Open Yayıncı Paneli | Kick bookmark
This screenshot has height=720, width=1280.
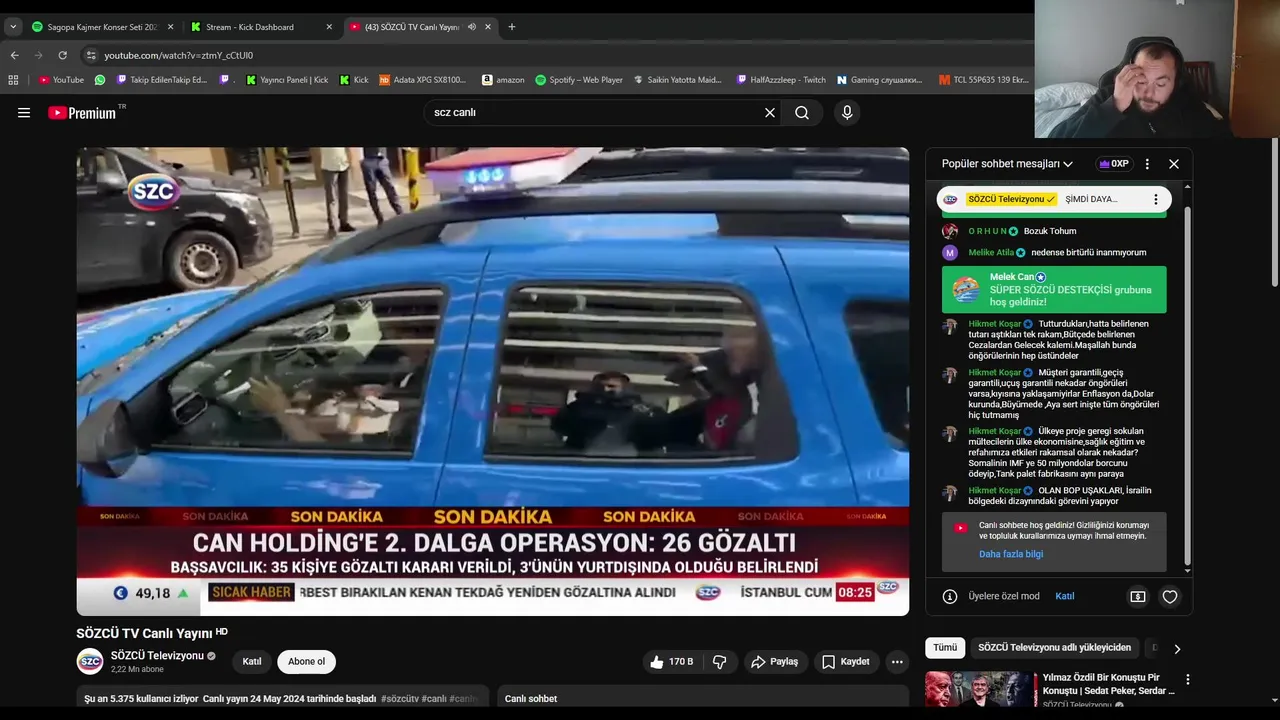point(287,80)
